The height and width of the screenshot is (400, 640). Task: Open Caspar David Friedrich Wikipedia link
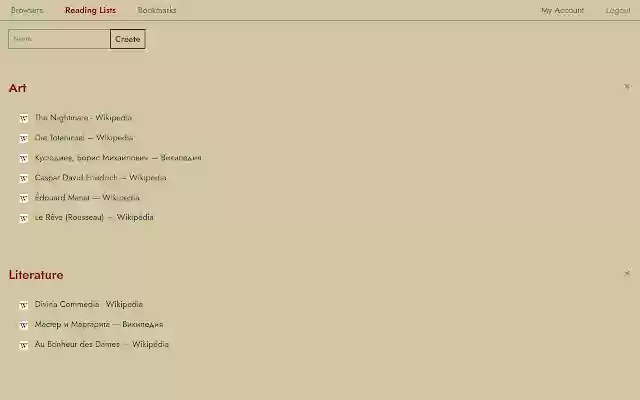click(x=100, y=178)
